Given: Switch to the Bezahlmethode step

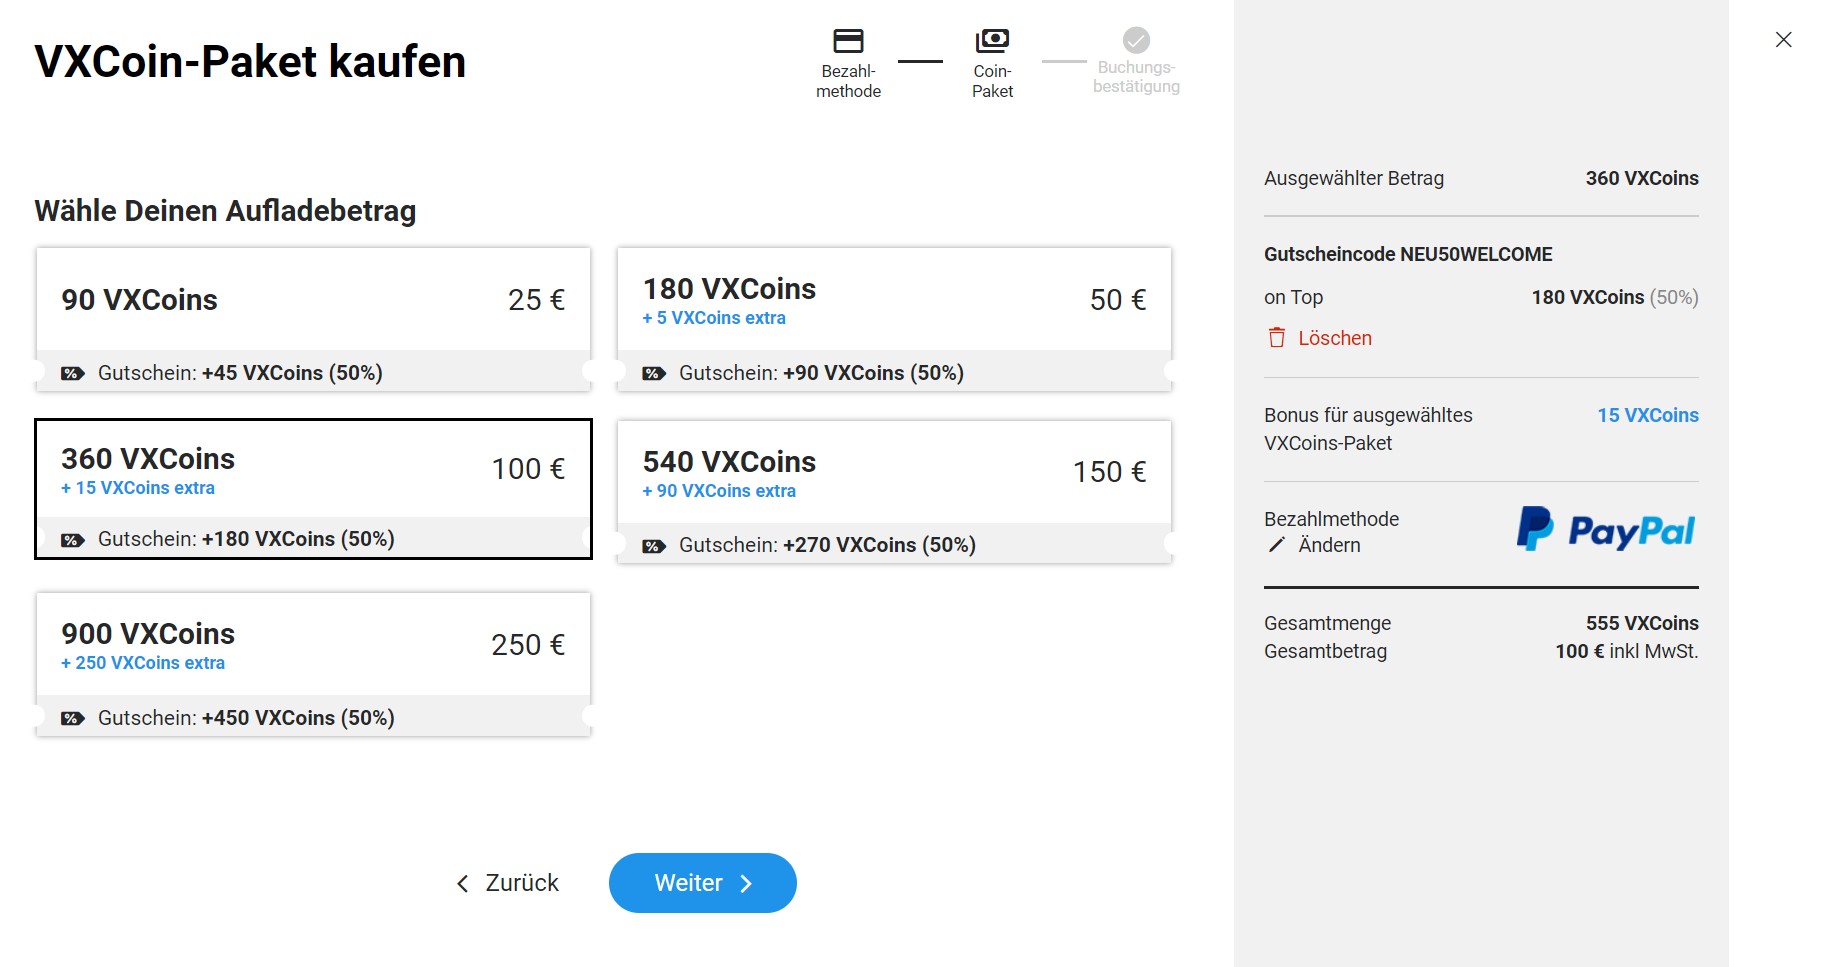Looking at the screenshot, I should (x=848, y=60).
